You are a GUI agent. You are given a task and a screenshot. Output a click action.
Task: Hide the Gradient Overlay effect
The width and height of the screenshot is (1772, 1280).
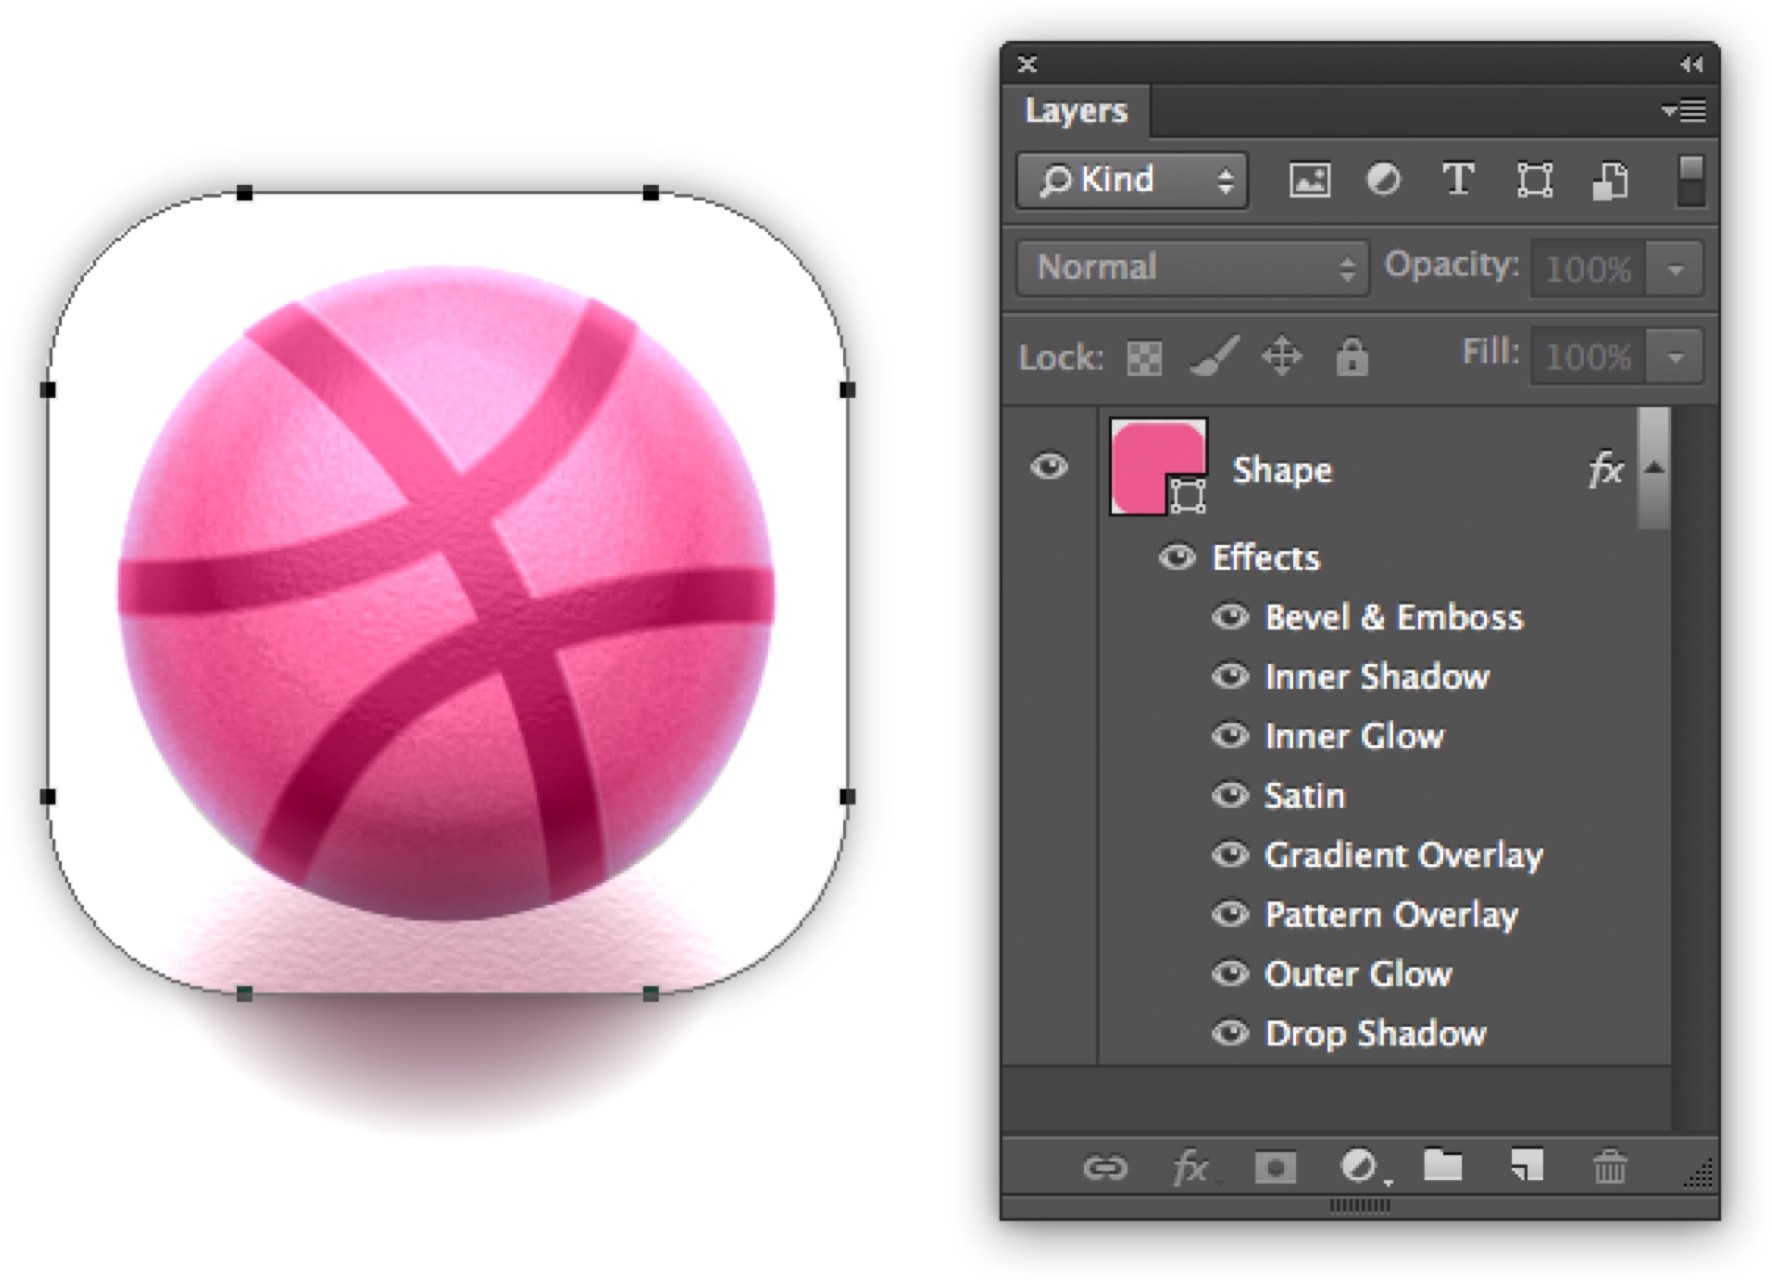[1230, 854]
